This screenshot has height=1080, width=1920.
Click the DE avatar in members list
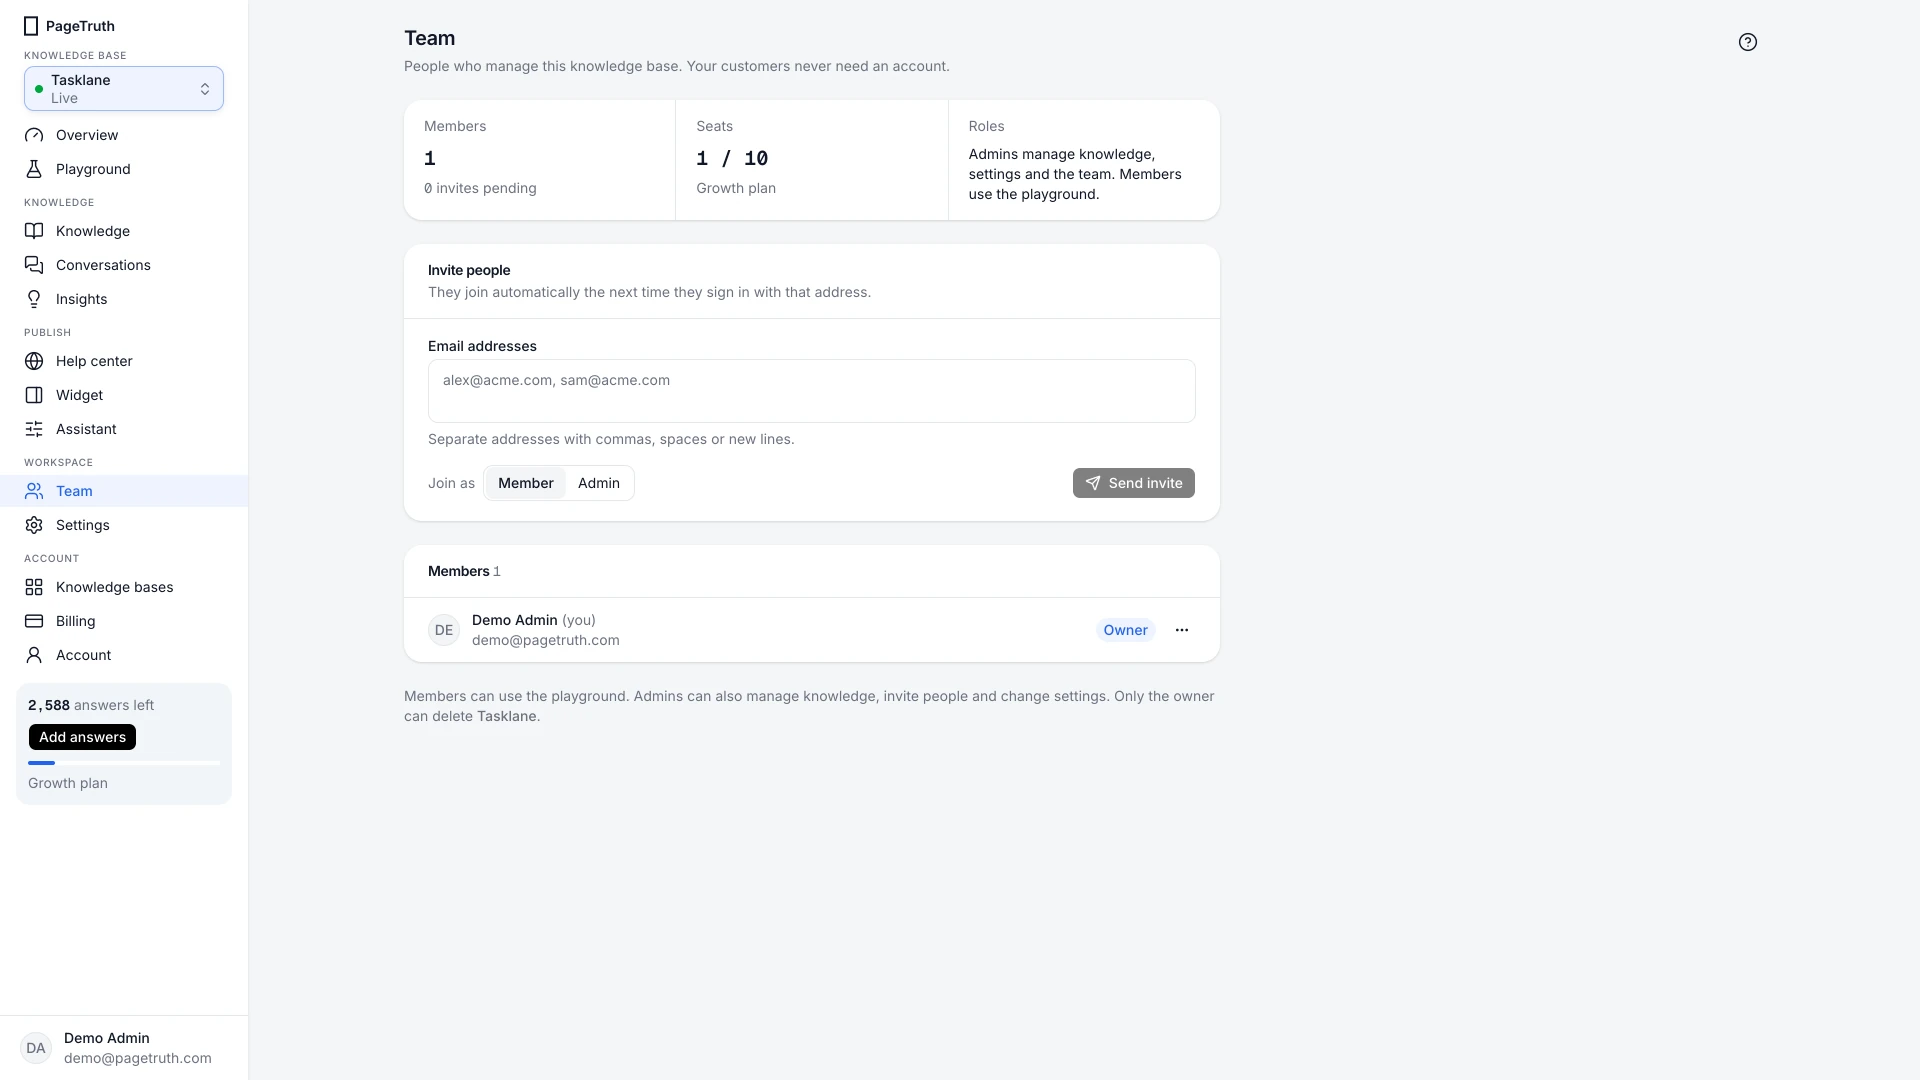click(x=444, y=630)
